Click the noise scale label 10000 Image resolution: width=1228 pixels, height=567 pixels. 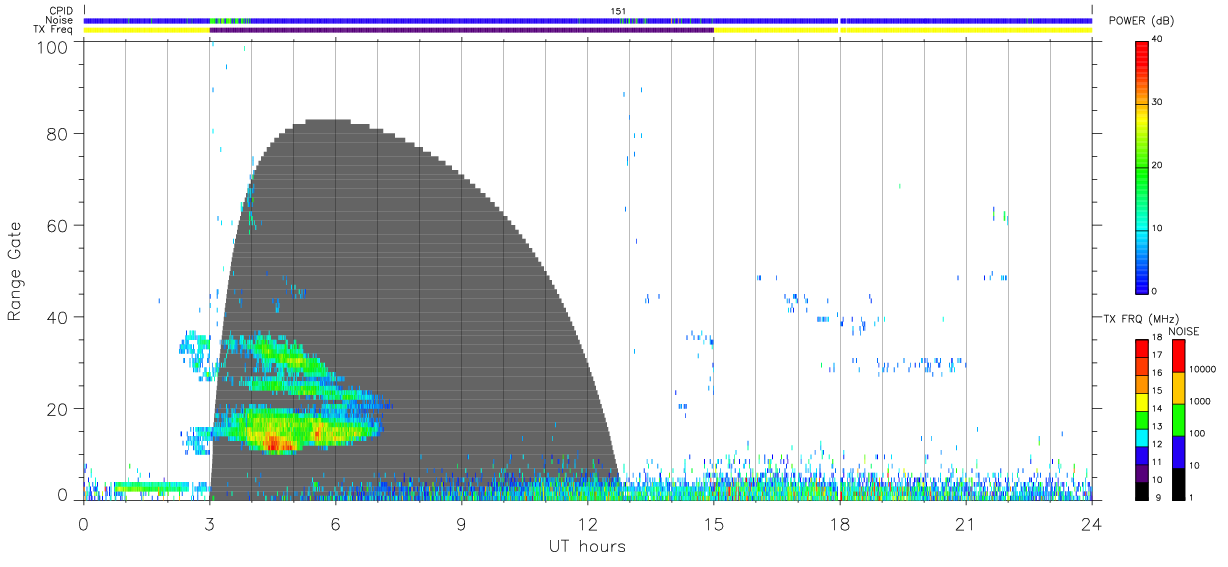(x=1202, y=370)
